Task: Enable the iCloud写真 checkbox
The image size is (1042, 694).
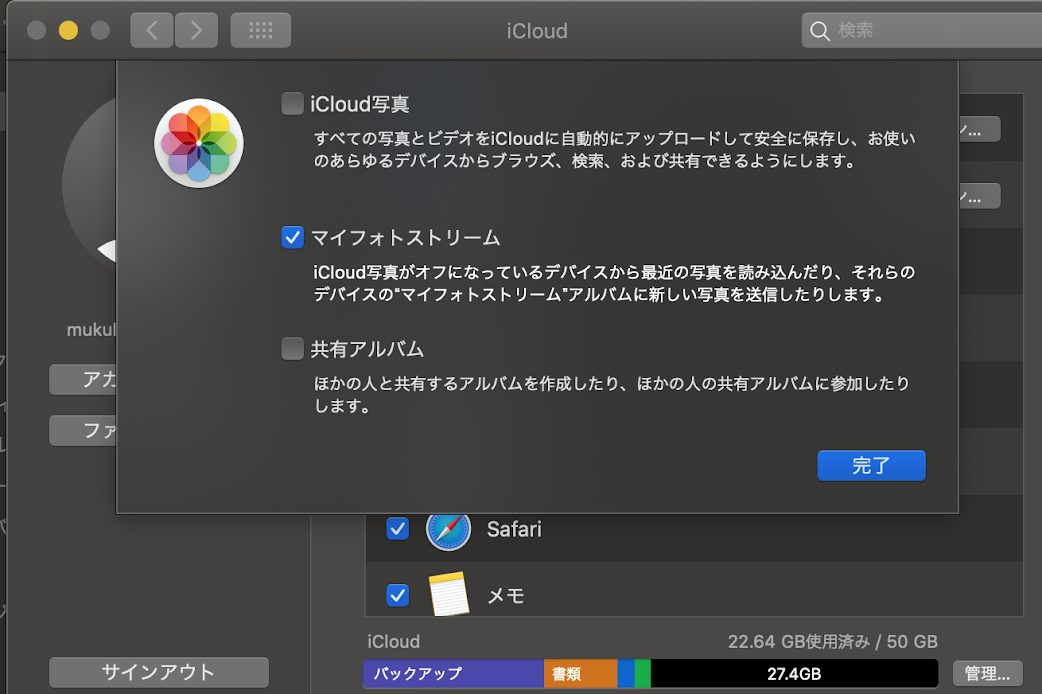Action: tap(292, 104)
